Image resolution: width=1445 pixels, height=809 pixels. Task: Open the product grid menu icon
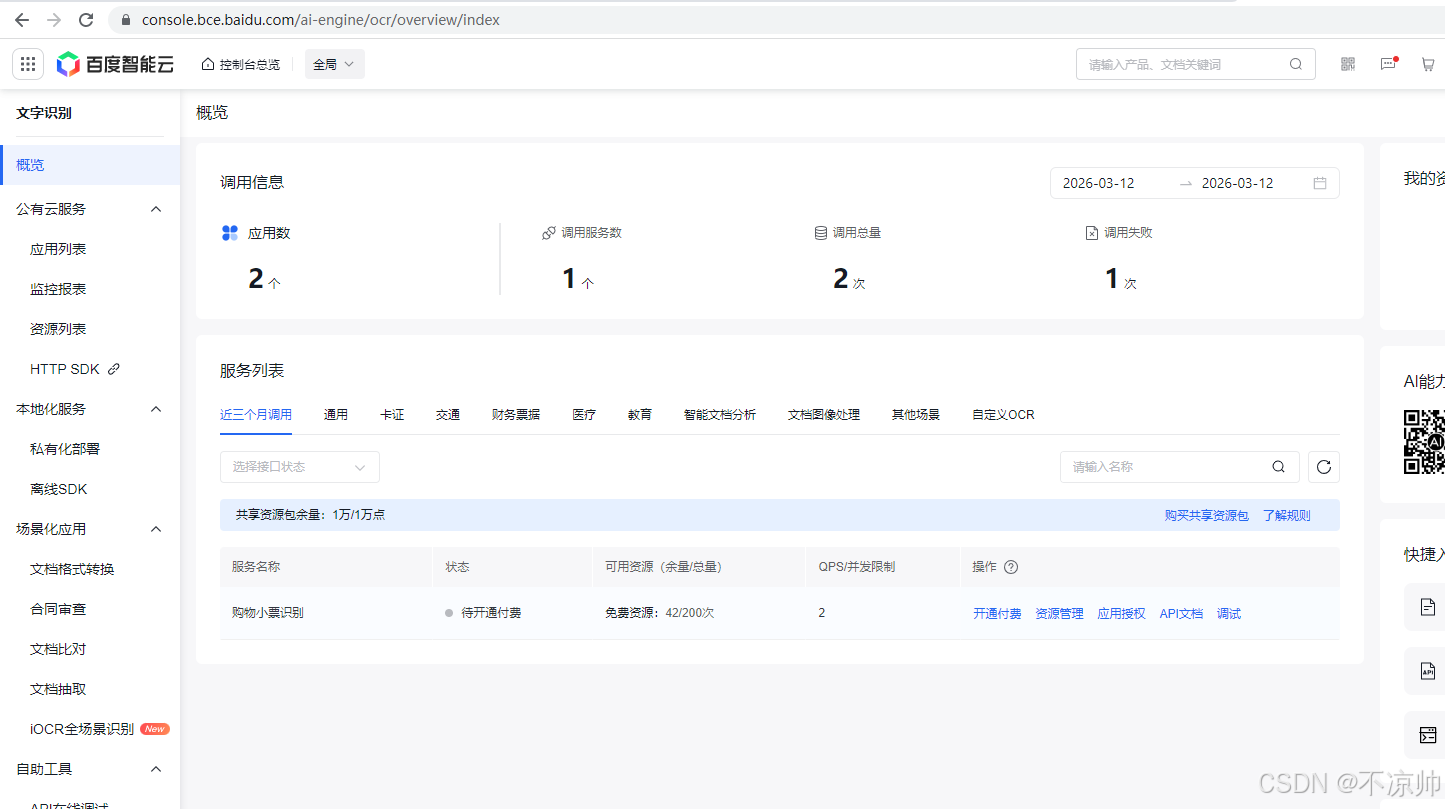pyautogui.click(x=28, y=64)
